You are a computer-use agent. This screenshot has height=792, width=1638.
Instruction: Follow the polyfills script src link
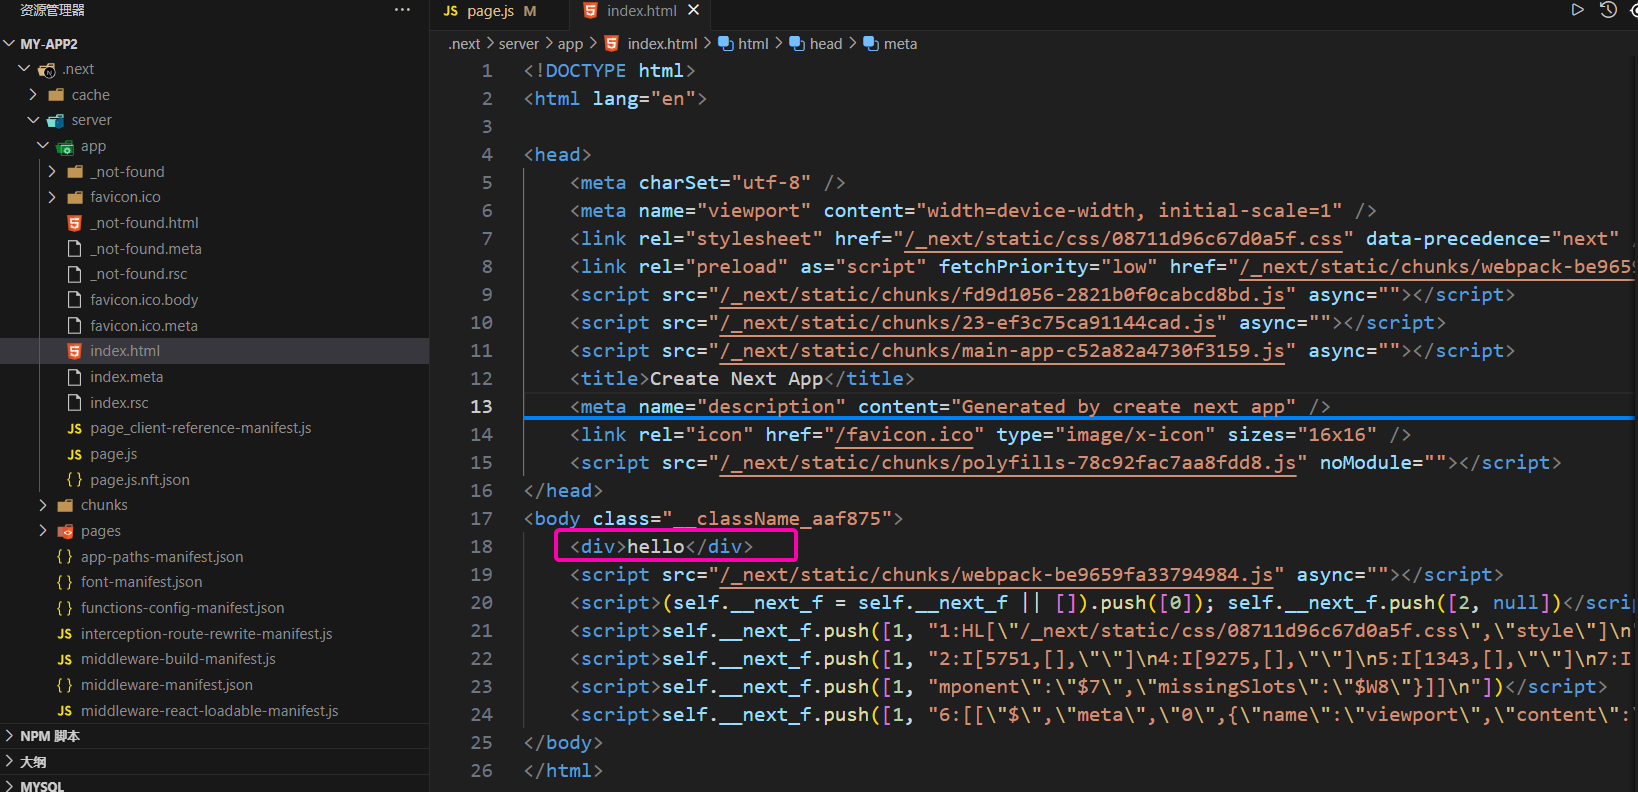point(1008,463)
